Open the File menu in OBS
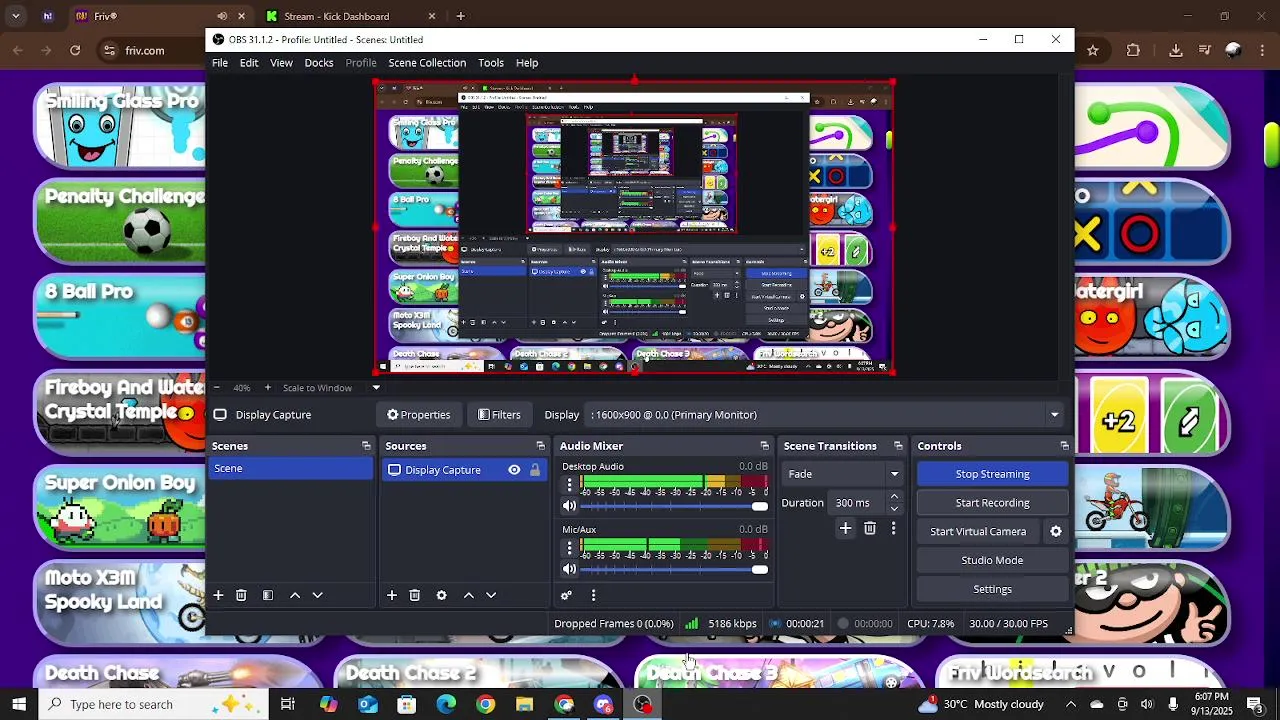The height and width of the screenshot is (720, 1280). (x=220, y=63)
